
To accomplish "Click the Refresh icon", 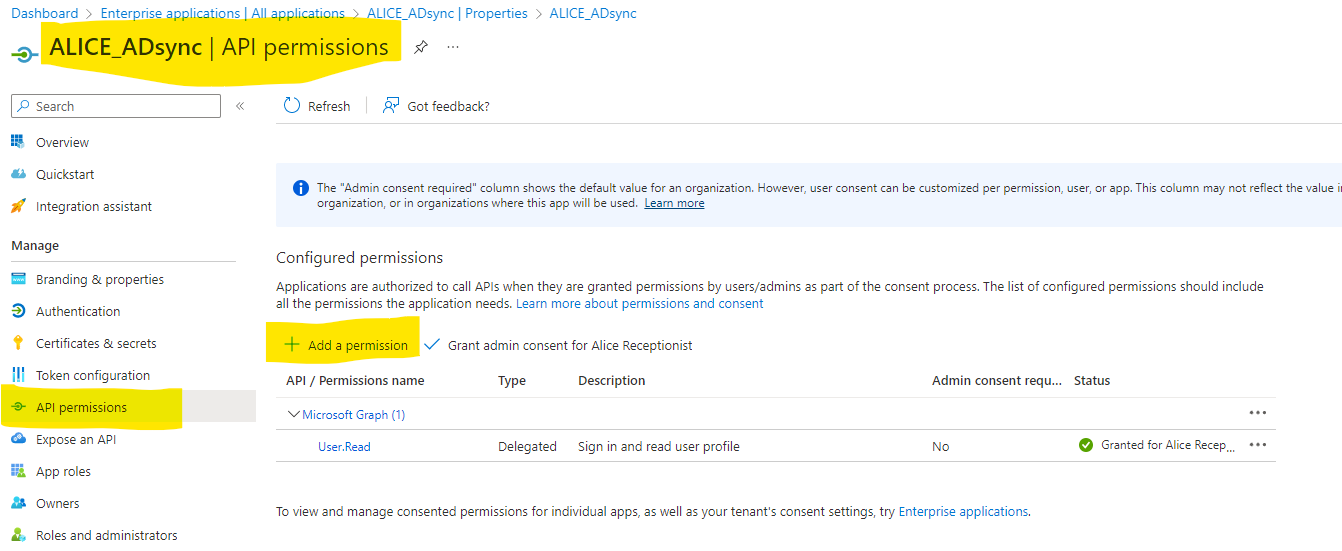I will 292,106.
